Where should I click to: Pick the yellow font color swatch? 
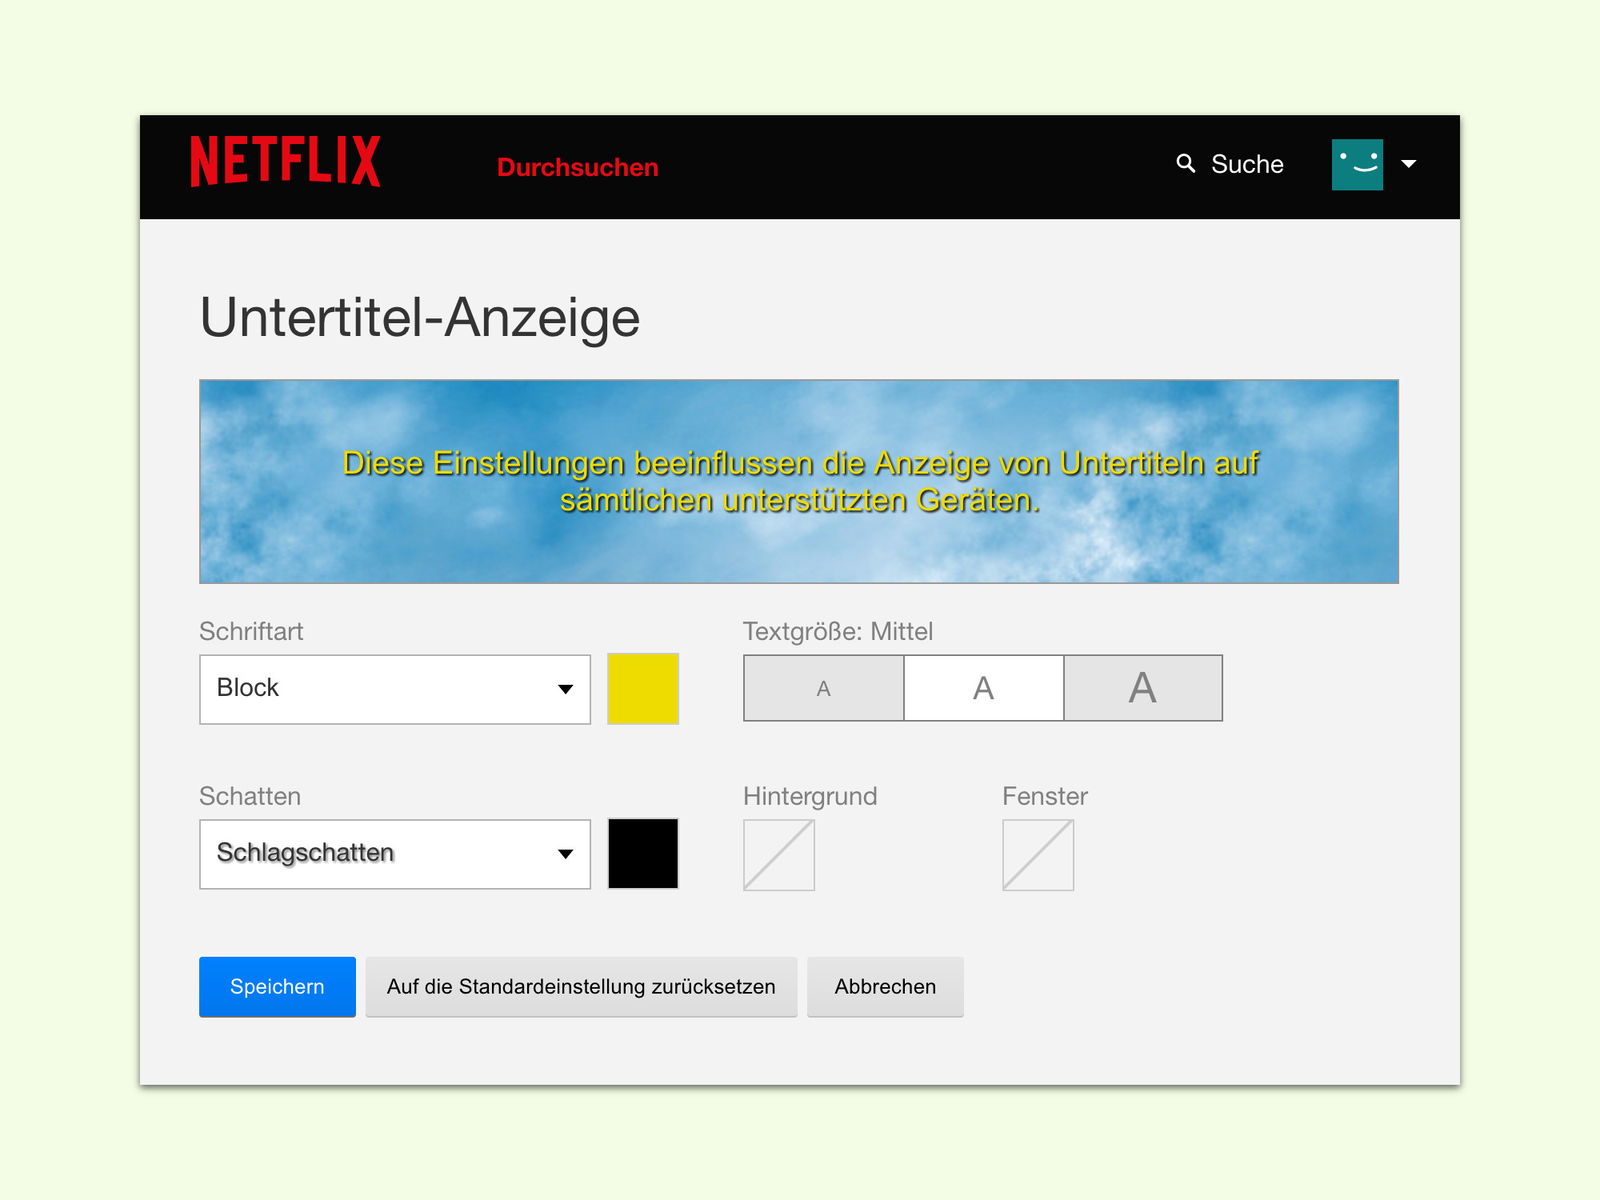click(x=643, y=689)
